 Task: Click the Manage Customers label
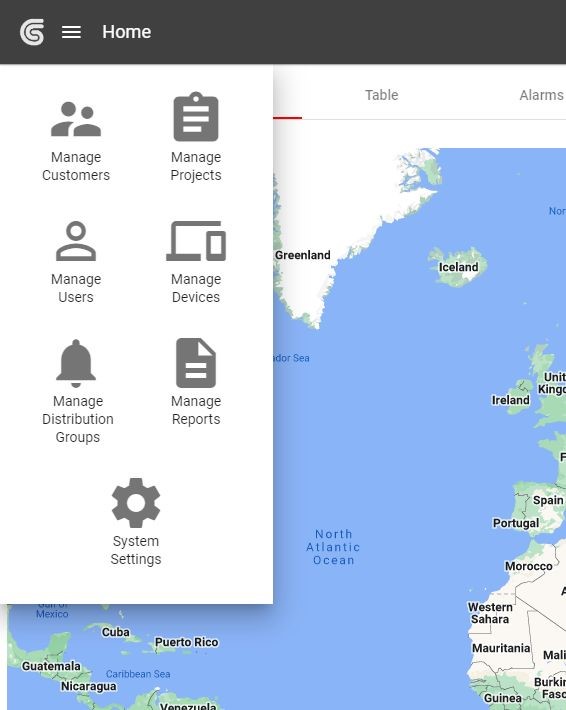[x=76, y=166]
